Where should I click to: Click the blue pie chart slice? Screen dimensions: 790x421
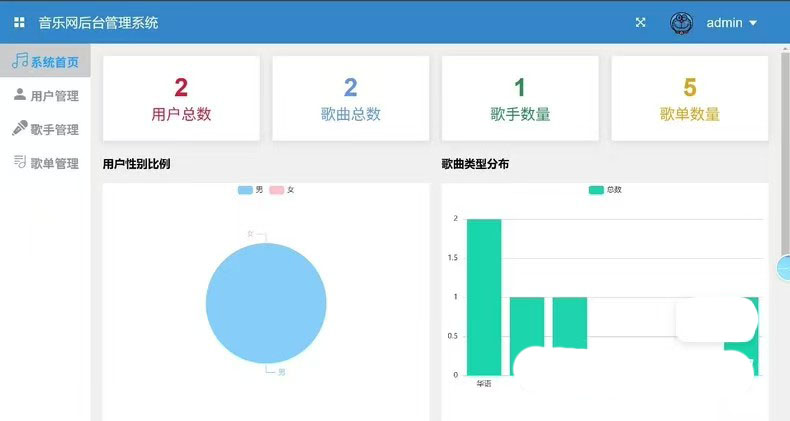tap(266, 303)
